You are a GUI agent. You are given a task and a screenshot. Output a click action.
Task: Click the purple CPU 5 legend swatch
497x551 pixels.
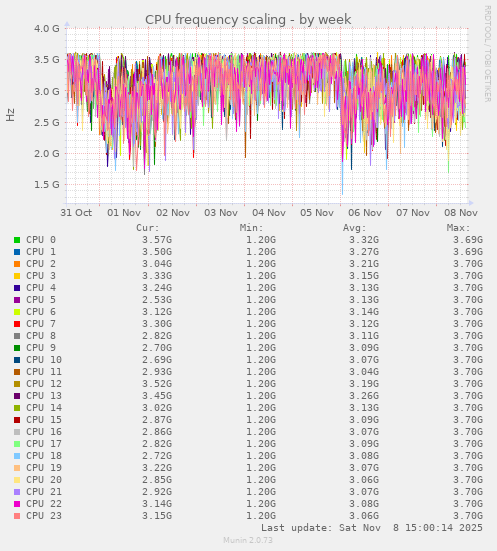[17, 300]
